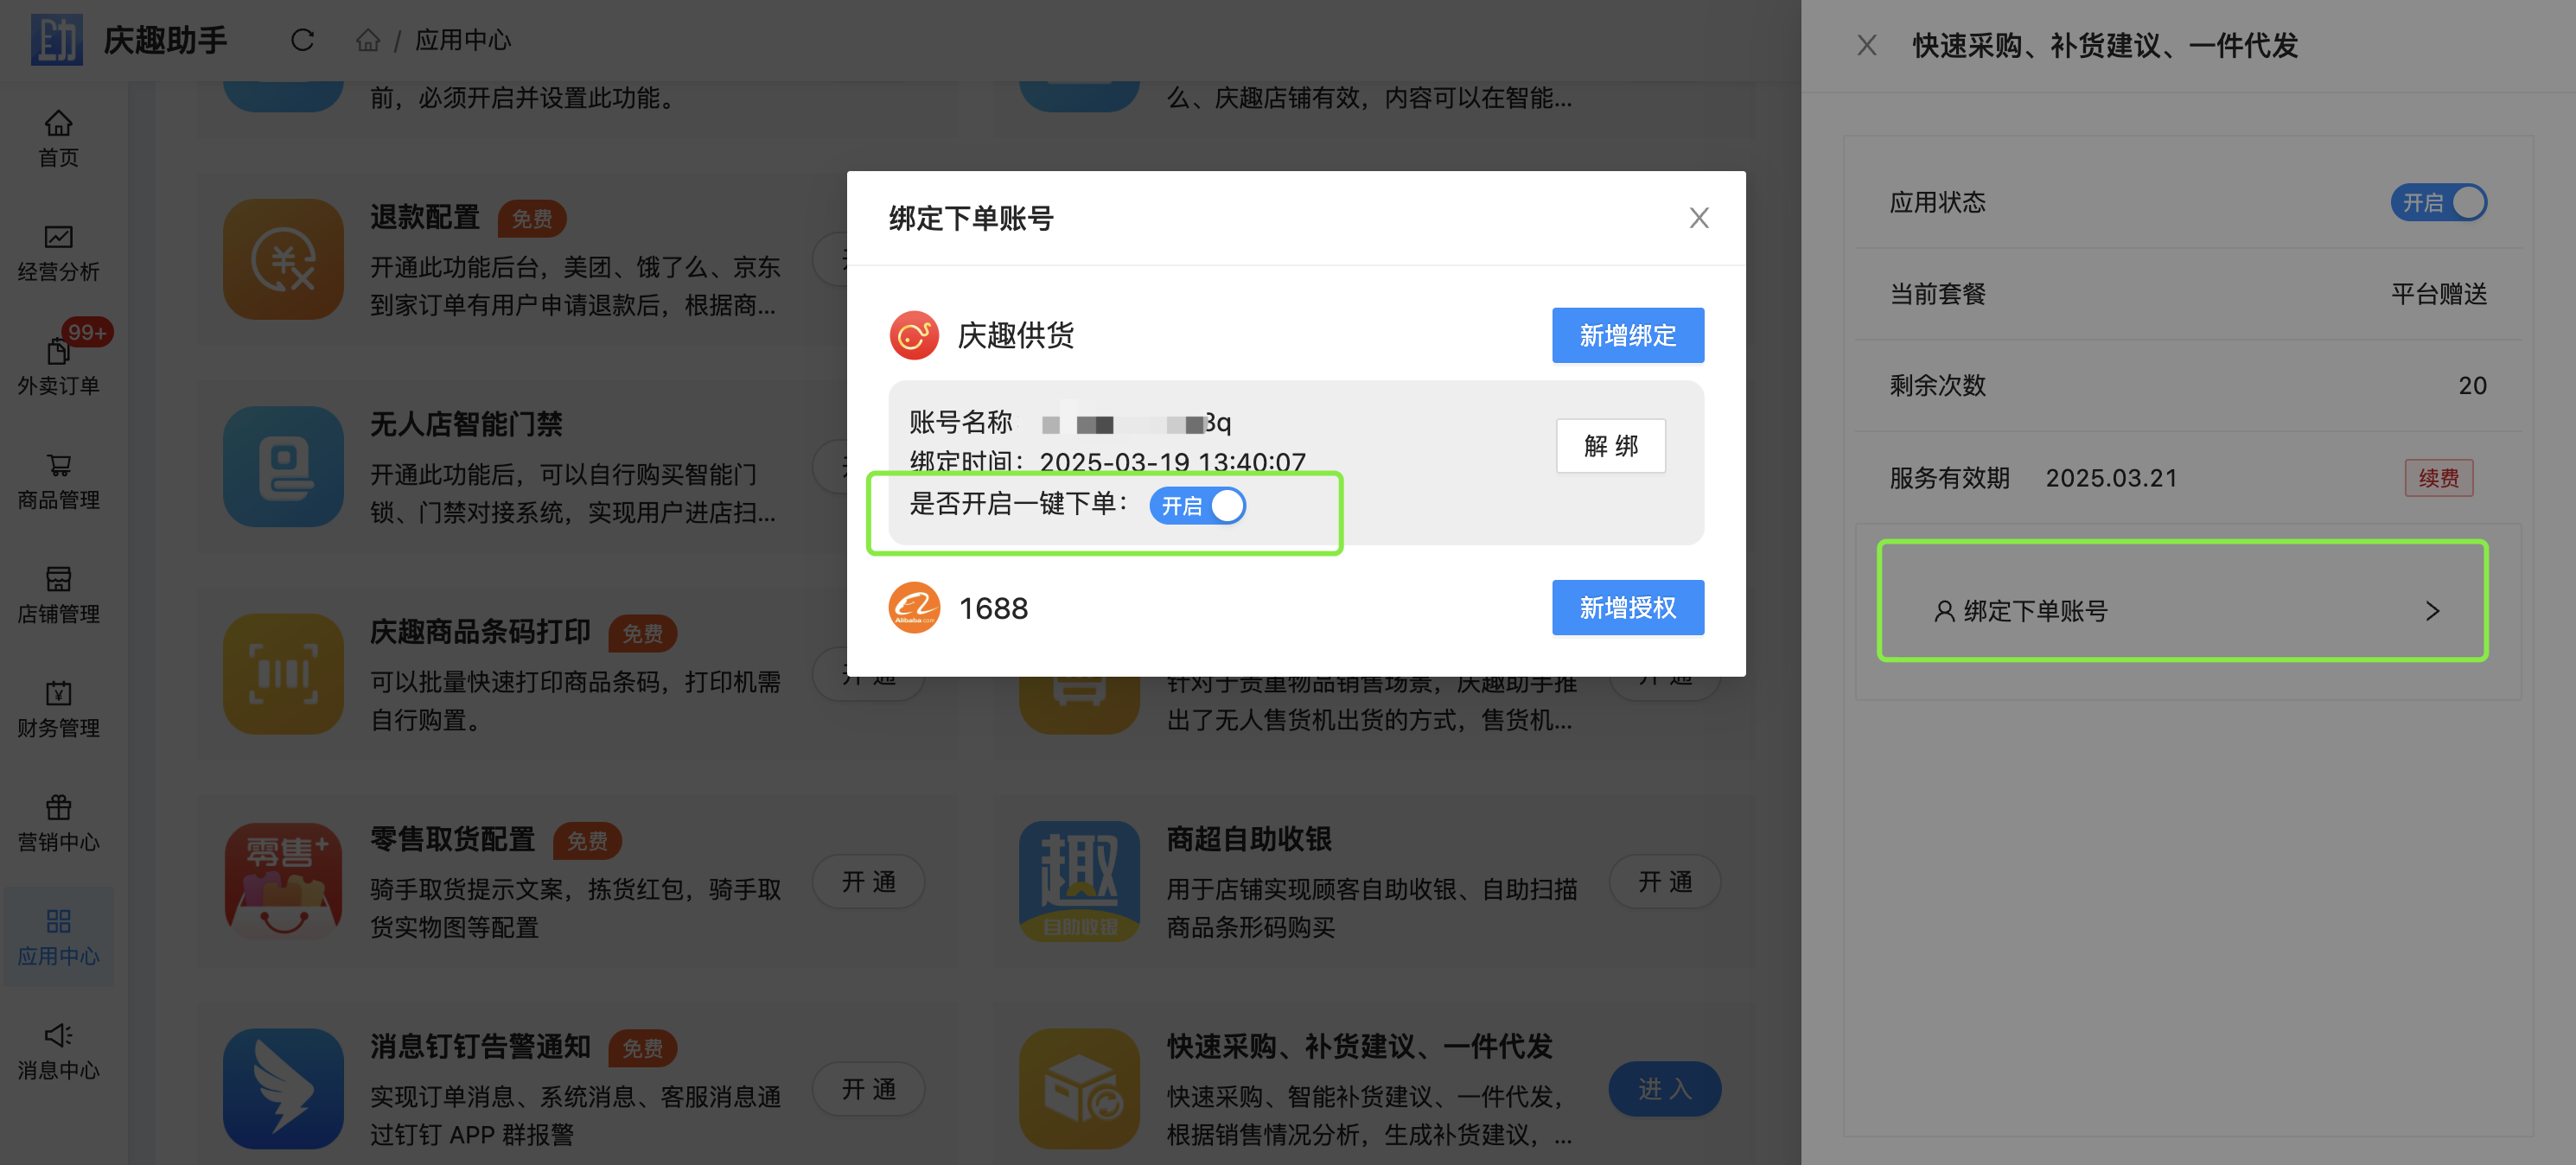Close the 绑定下单账号 dialog
The width and height of the screenshot is (2576, 1165).
[1698, 218]
